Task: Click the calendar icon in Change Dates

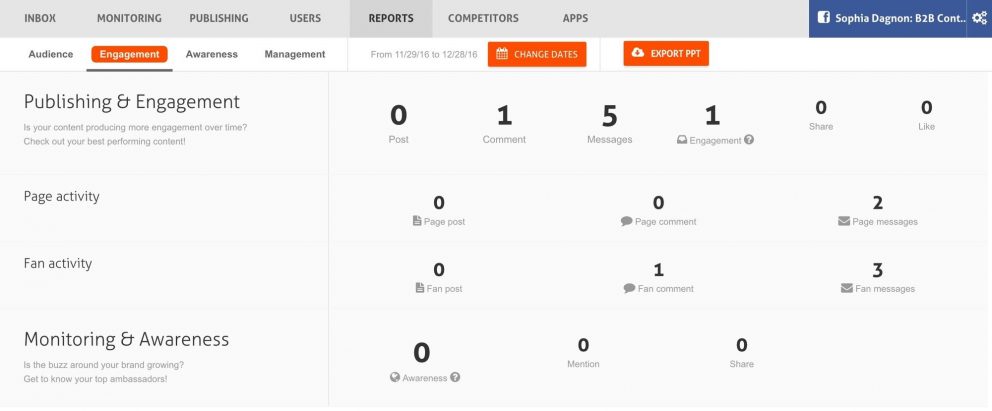Action: pos(502,54)
